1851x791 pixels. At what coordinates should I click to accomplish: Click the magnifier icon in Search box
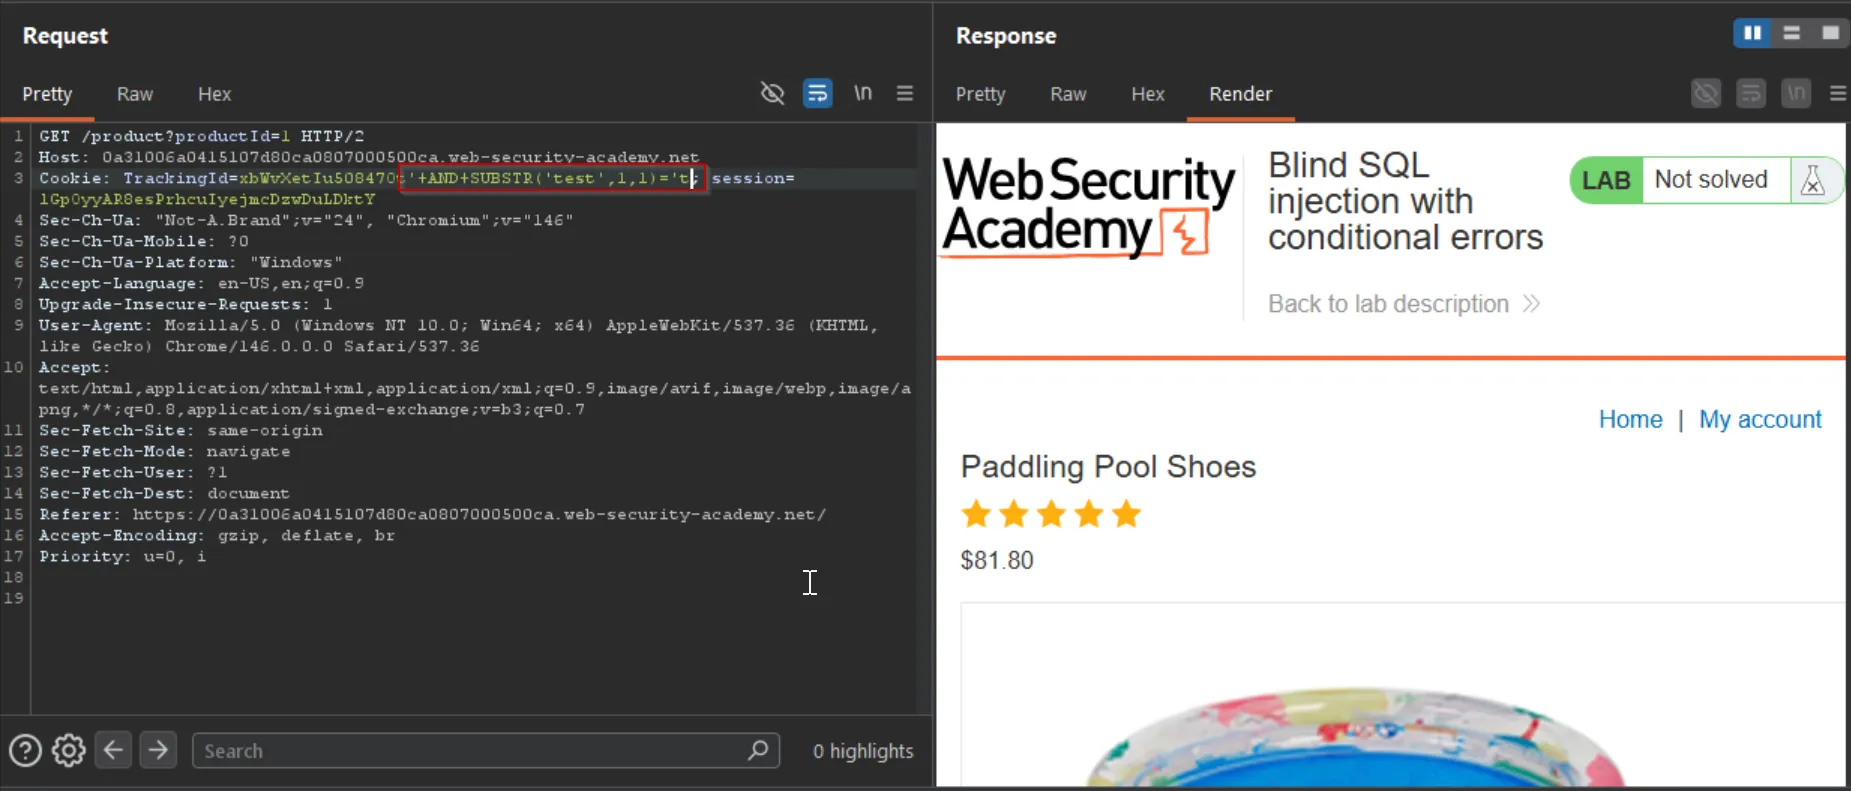758,749
